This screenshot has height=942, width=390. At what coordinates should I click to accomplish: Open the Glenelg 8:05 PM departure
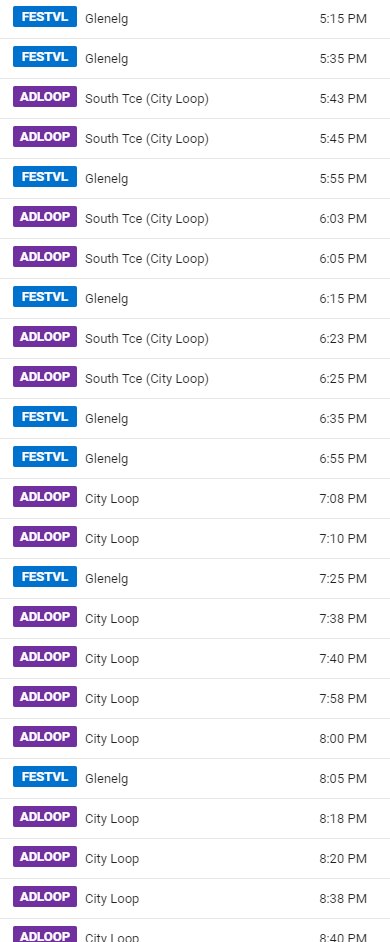click(195, 779)
